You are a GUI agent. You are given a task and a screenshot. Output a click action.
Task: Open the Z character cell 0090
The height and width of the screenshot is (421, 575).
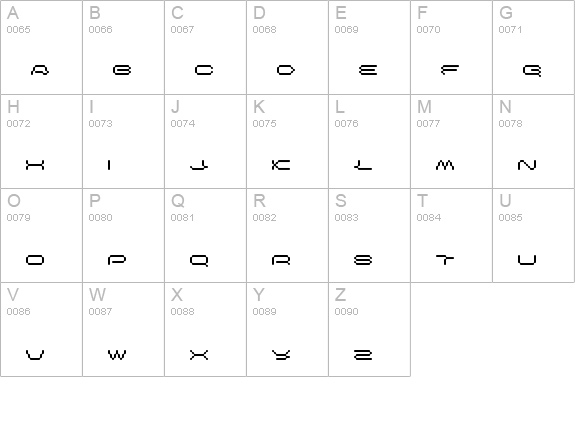tap(369, 329)
